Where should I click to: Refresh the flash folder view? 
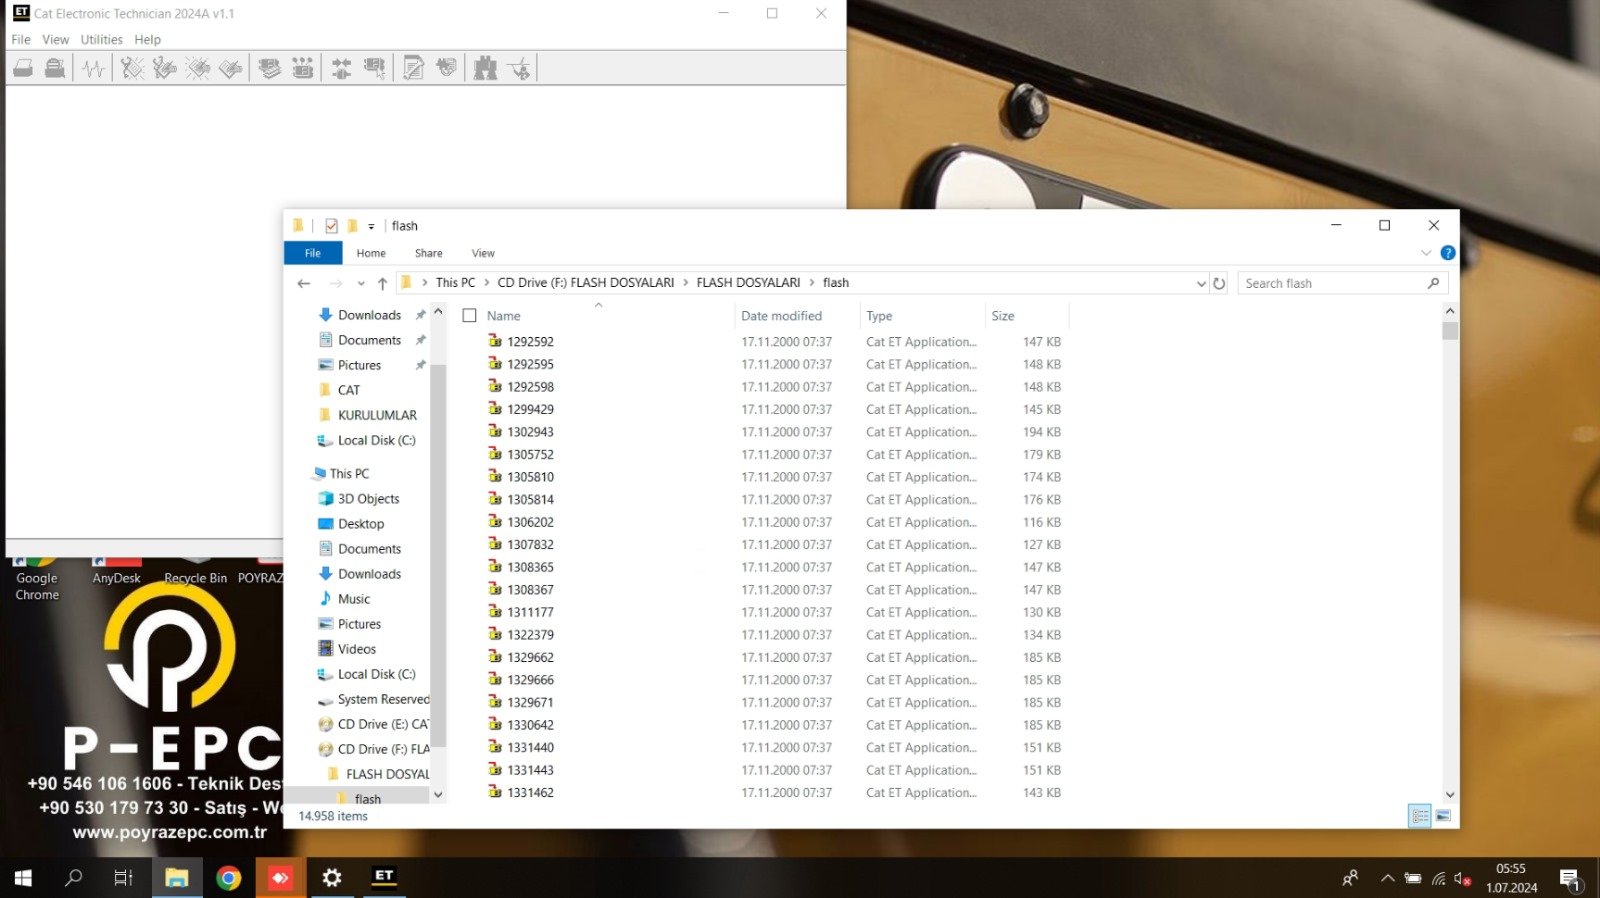click(1219, 284)
